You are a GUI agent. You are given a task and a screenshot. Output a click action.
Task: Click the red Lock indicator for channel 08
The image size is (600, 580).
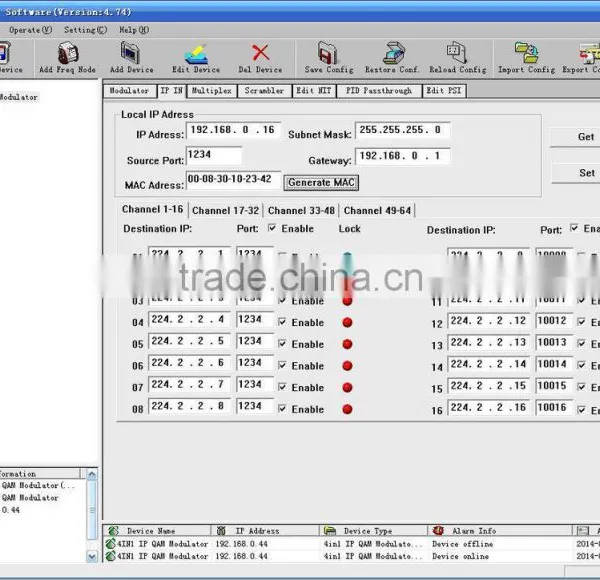[x=347, y=409]
